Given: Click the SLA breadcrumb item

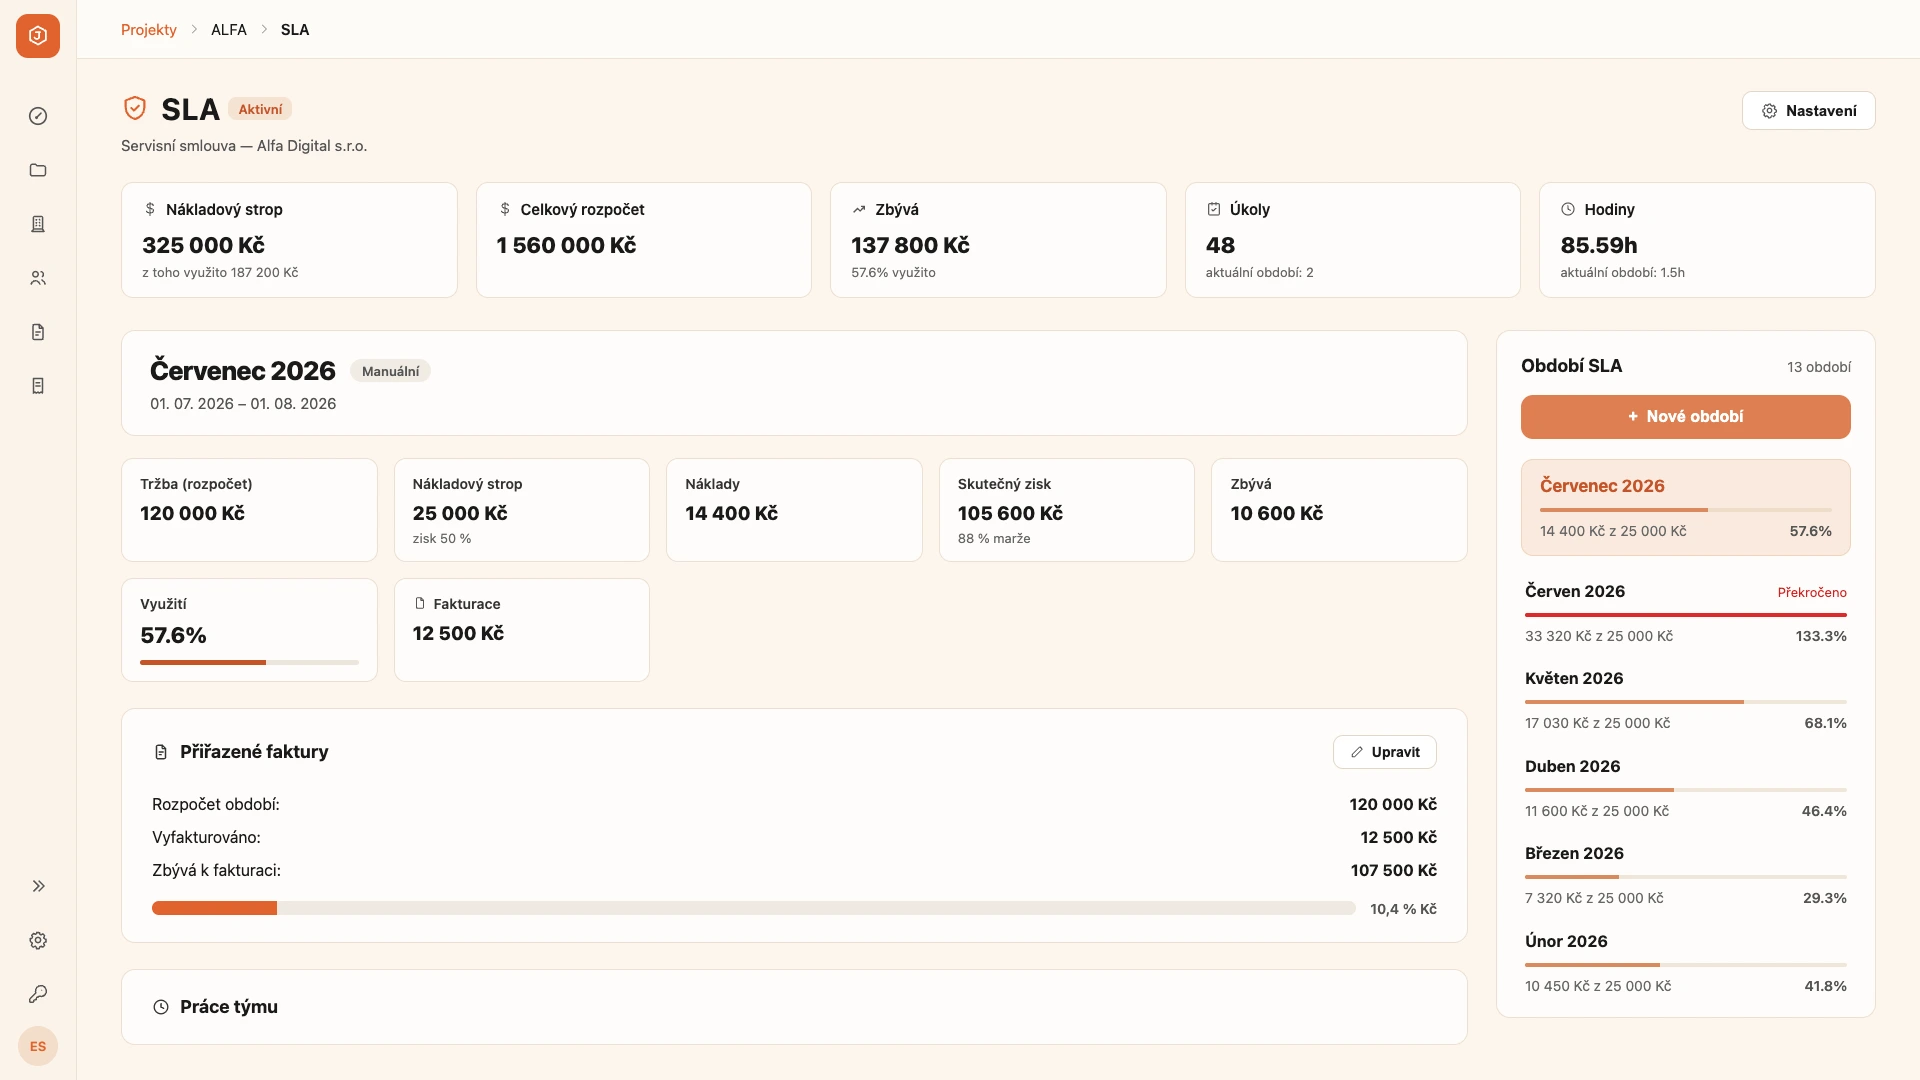Looking at the screenshot, I should point(295,30).
